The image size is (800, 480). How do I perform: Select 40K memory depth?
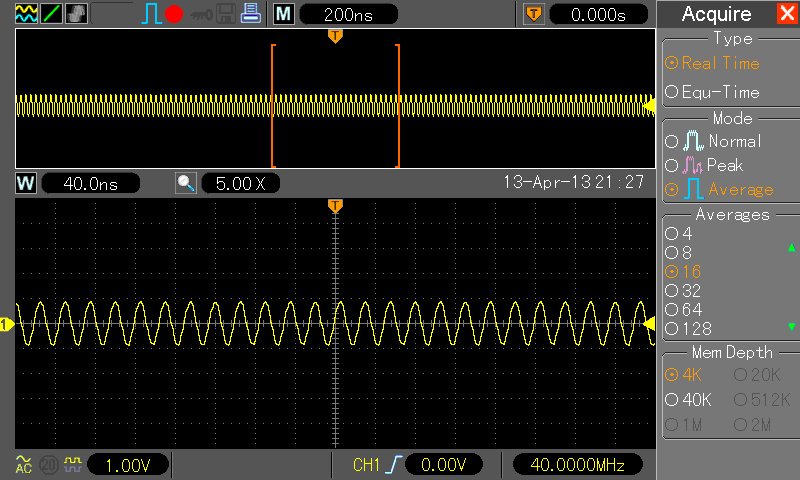(x=688, y=399)
